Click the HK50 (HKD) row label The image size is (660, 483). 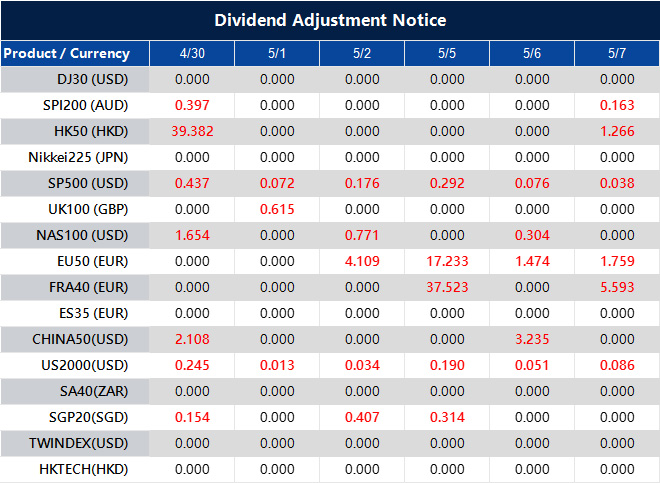tap(91, 131)
